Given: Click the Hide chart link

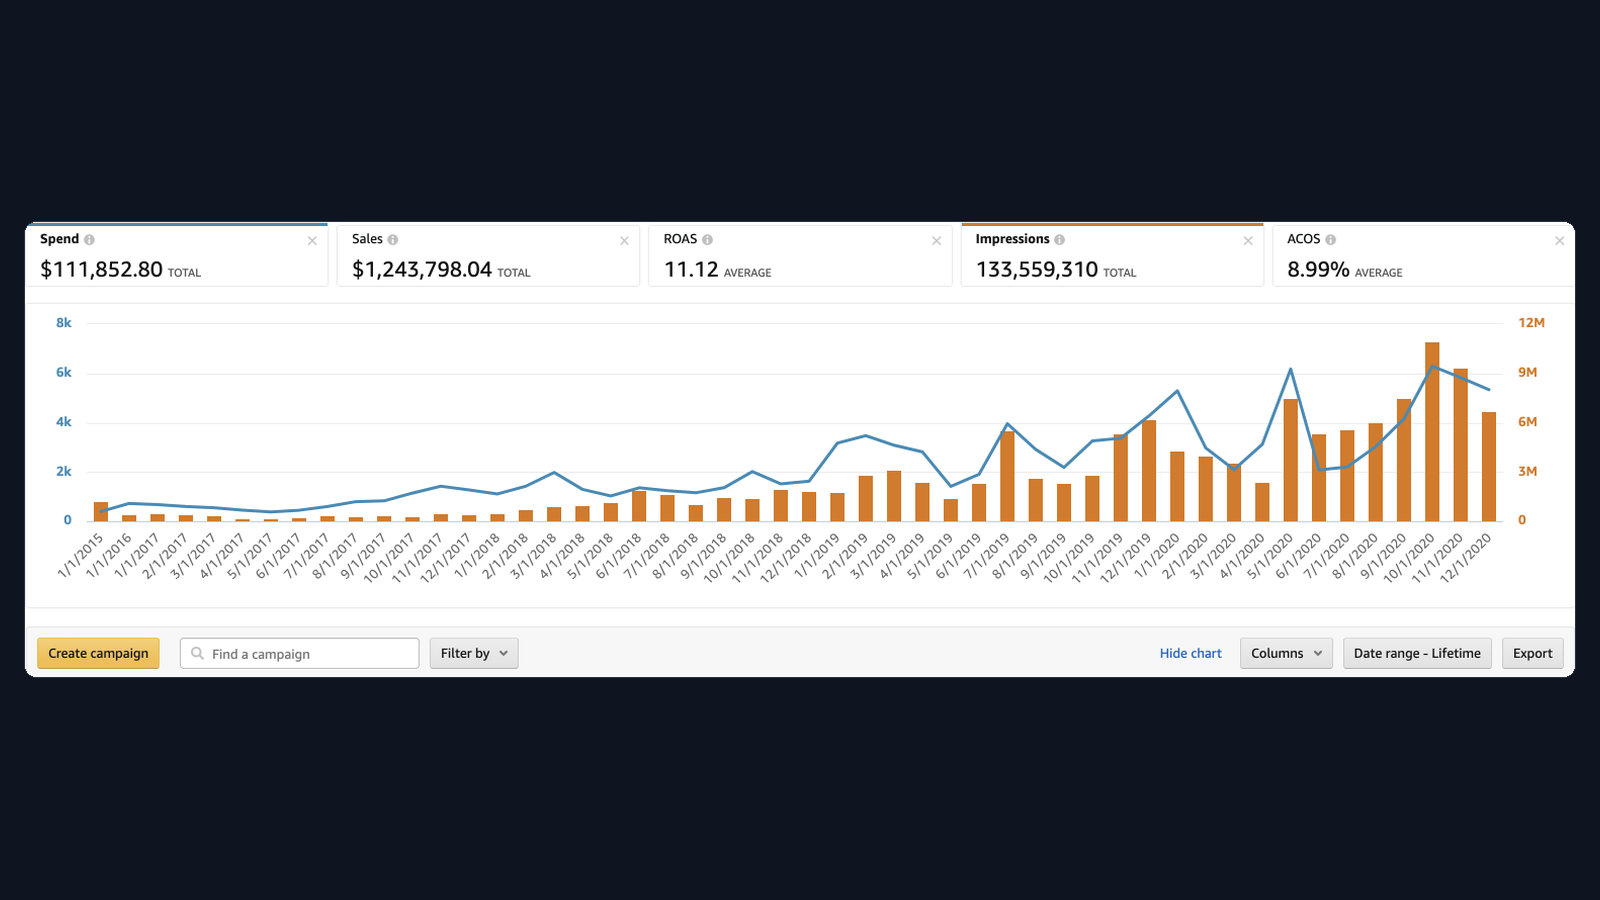Looking at the screenshot, I should point(1190,653).
